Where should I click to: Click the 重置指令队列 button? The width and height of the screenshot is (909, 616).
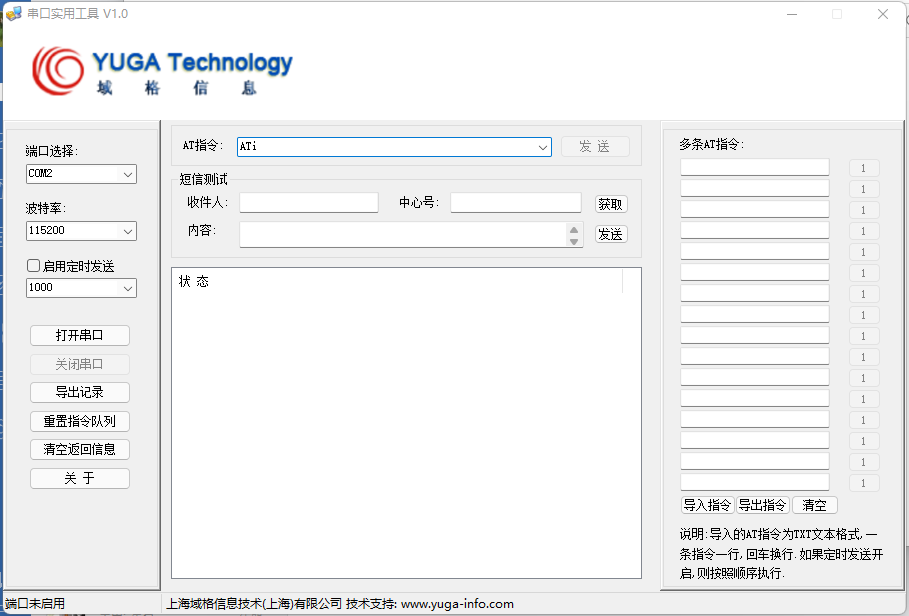coord(80,421)
